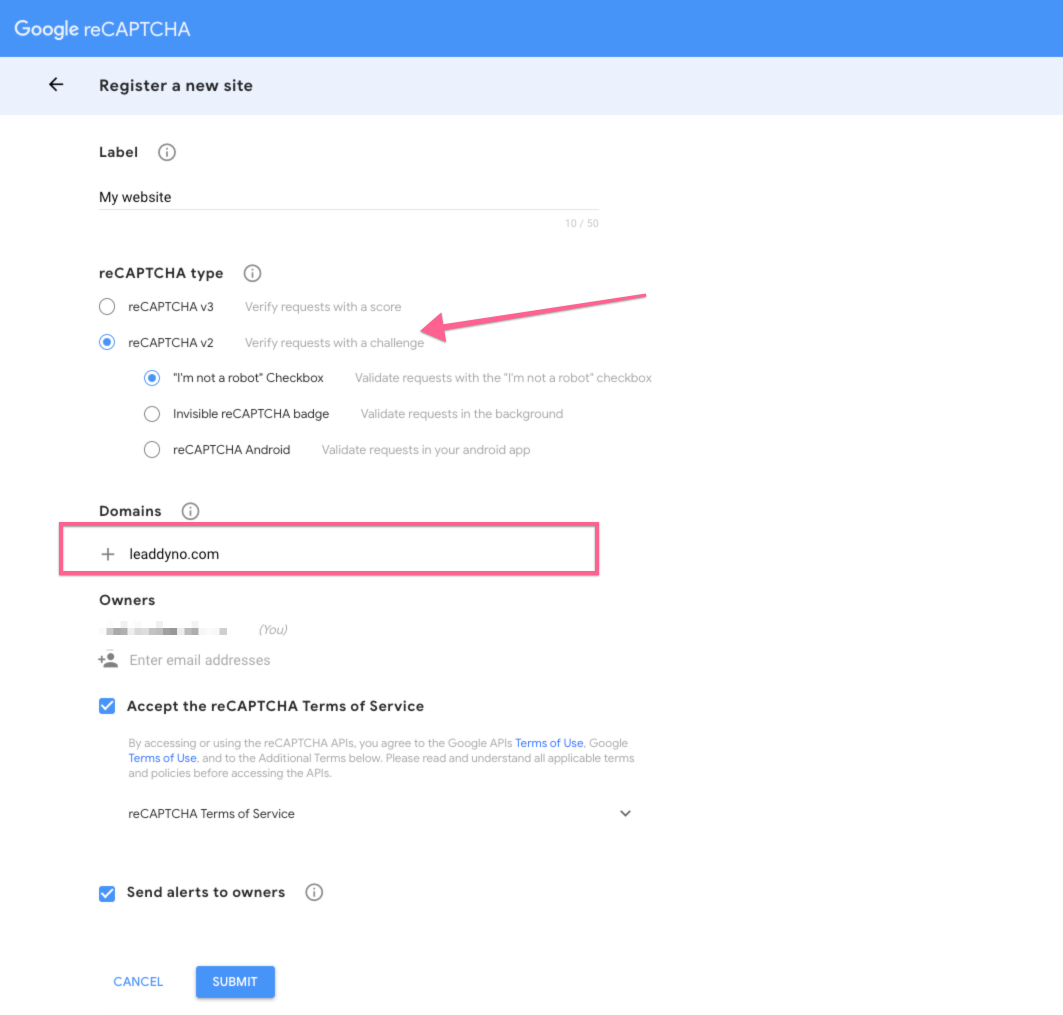The image size is (1063, 1015).
Task: Click the reCAPTCHA Terms of Service row label
Action: tap(212, 814)
